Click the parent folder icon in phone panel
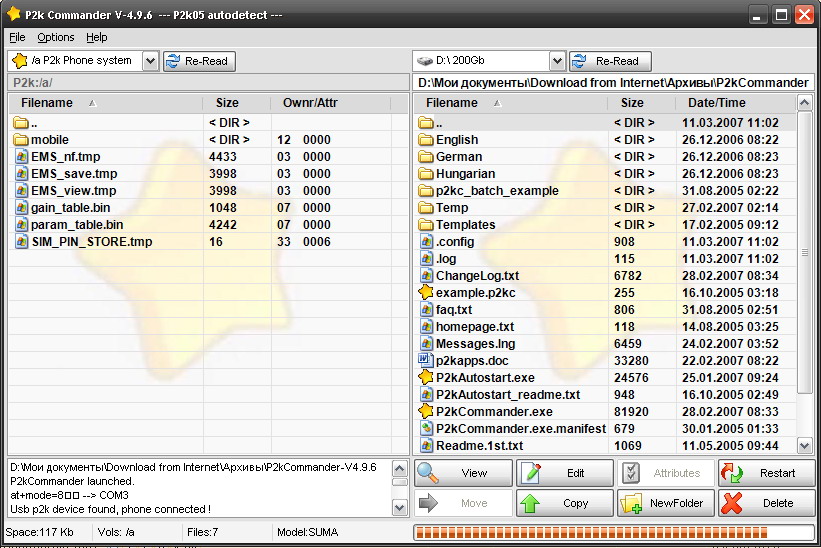Screen dimensions: 821x548 [x=21, y=123]
